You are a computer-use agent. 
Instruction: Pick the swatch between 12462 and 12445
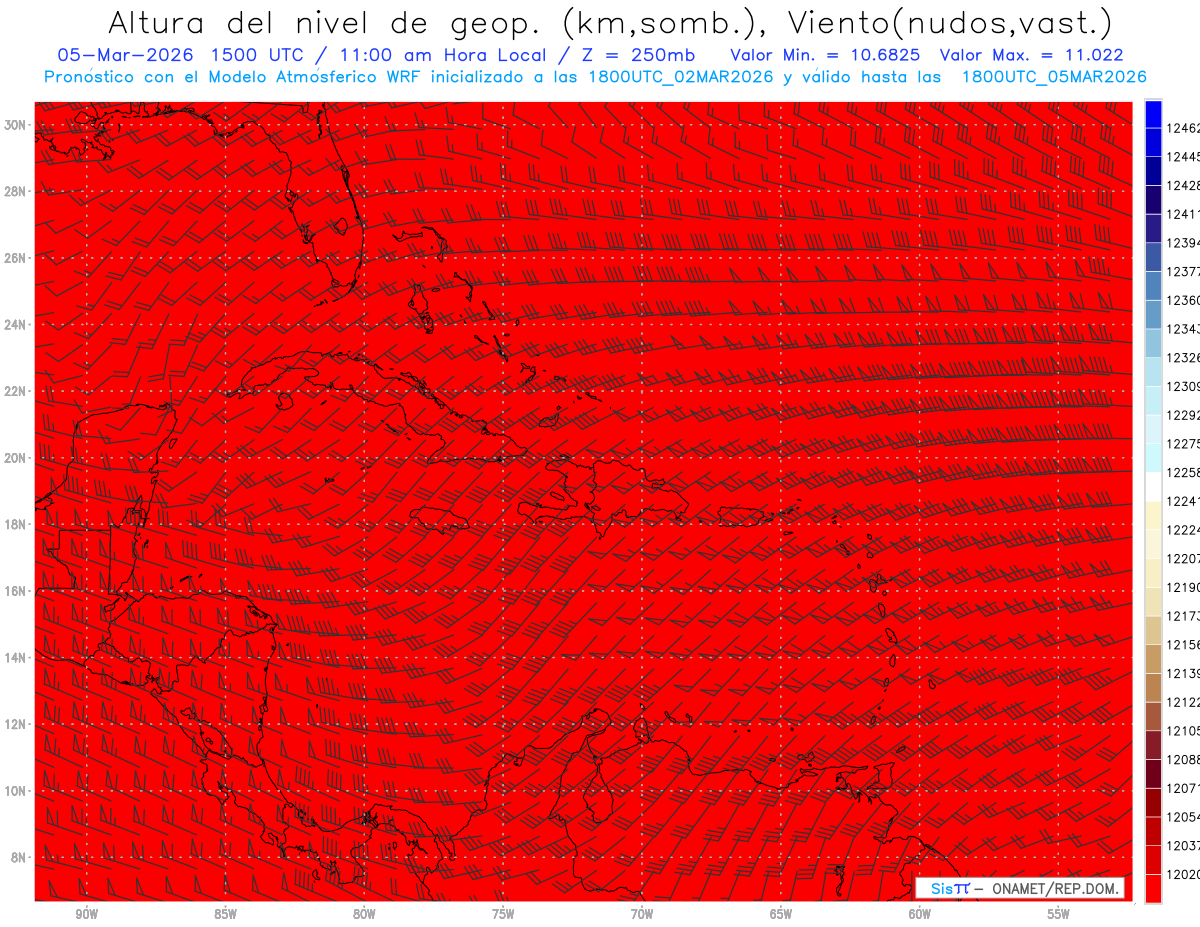[1153, 143]
